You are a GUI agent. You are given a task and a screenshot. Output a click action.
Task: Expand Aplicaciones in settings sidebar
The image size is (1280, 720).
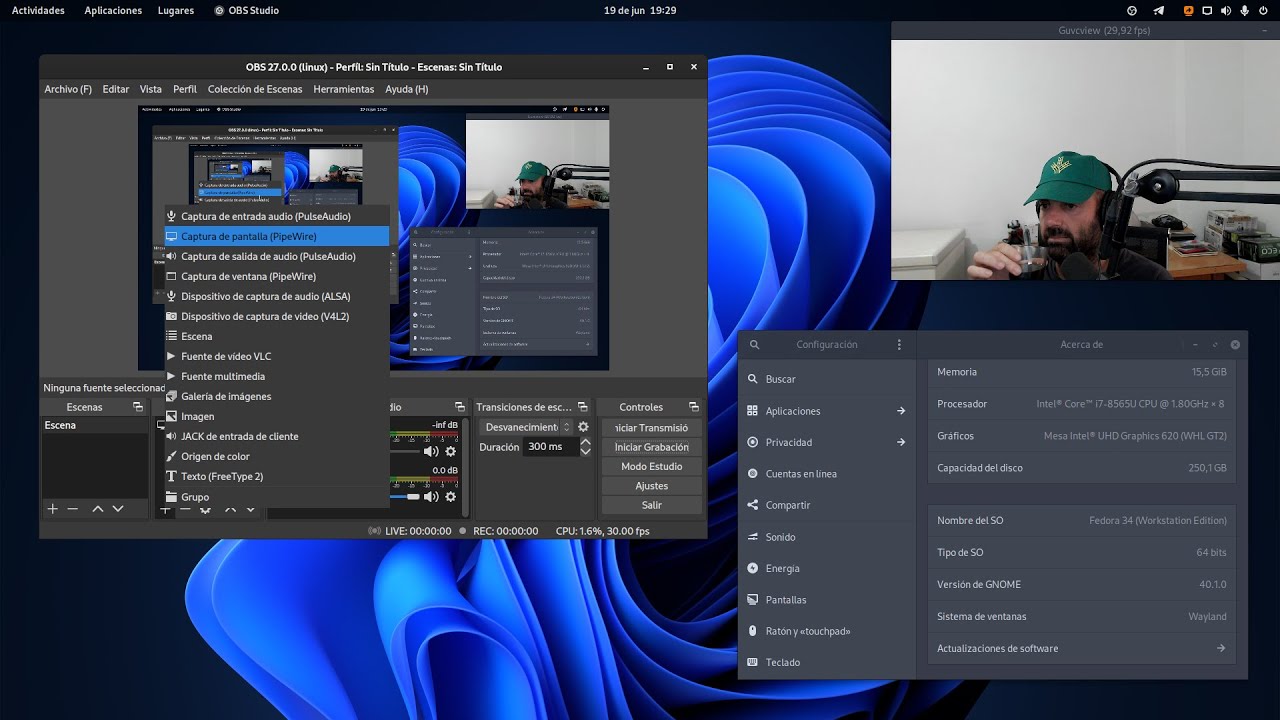pyautogui.click(x=827, y=411)
